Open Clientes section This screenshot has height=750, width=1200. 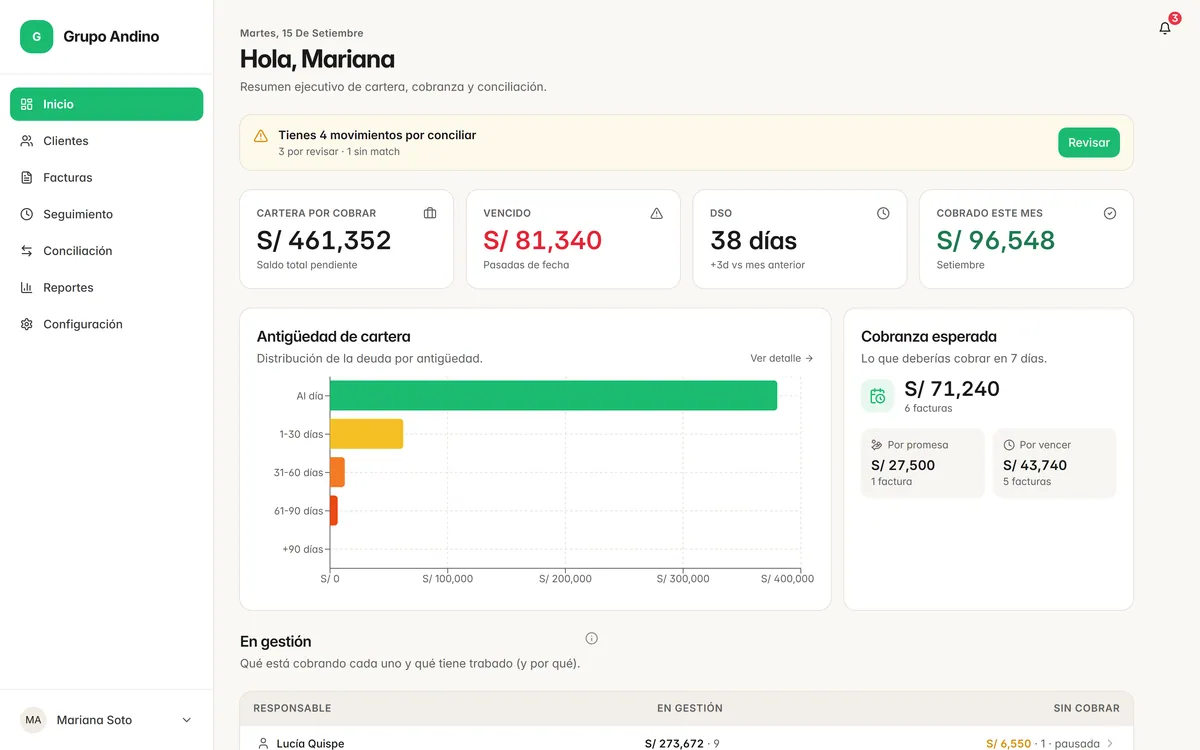[106, 141]
